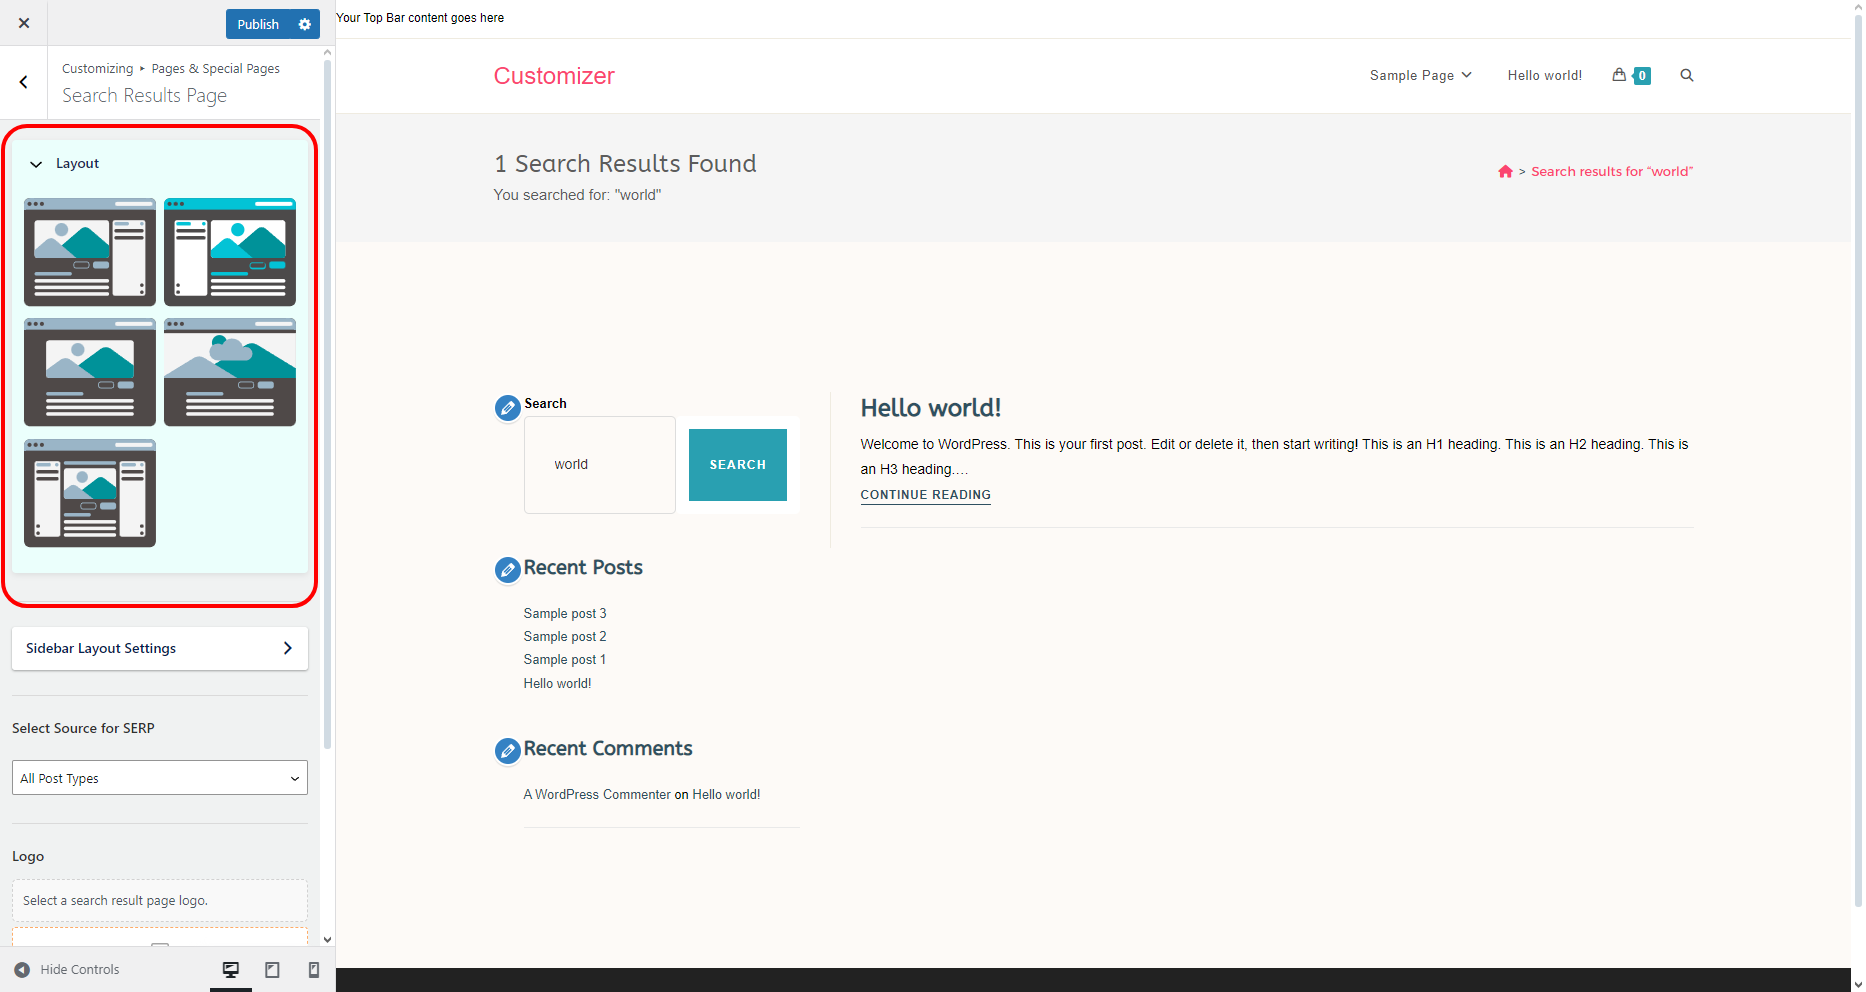1866x992 pixels.
Task: Click the Top Bar content text
Action: [420, 18]
